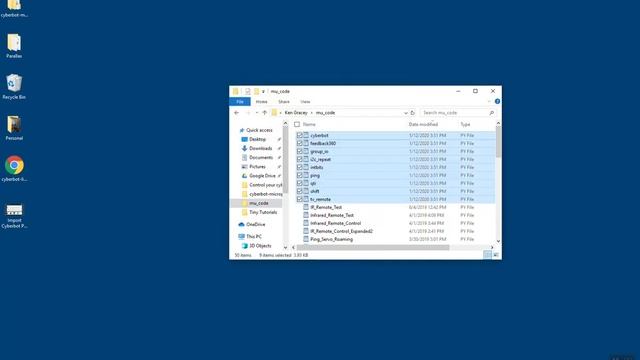Uncheck the cyberbot file checkbox

(300, 135)
